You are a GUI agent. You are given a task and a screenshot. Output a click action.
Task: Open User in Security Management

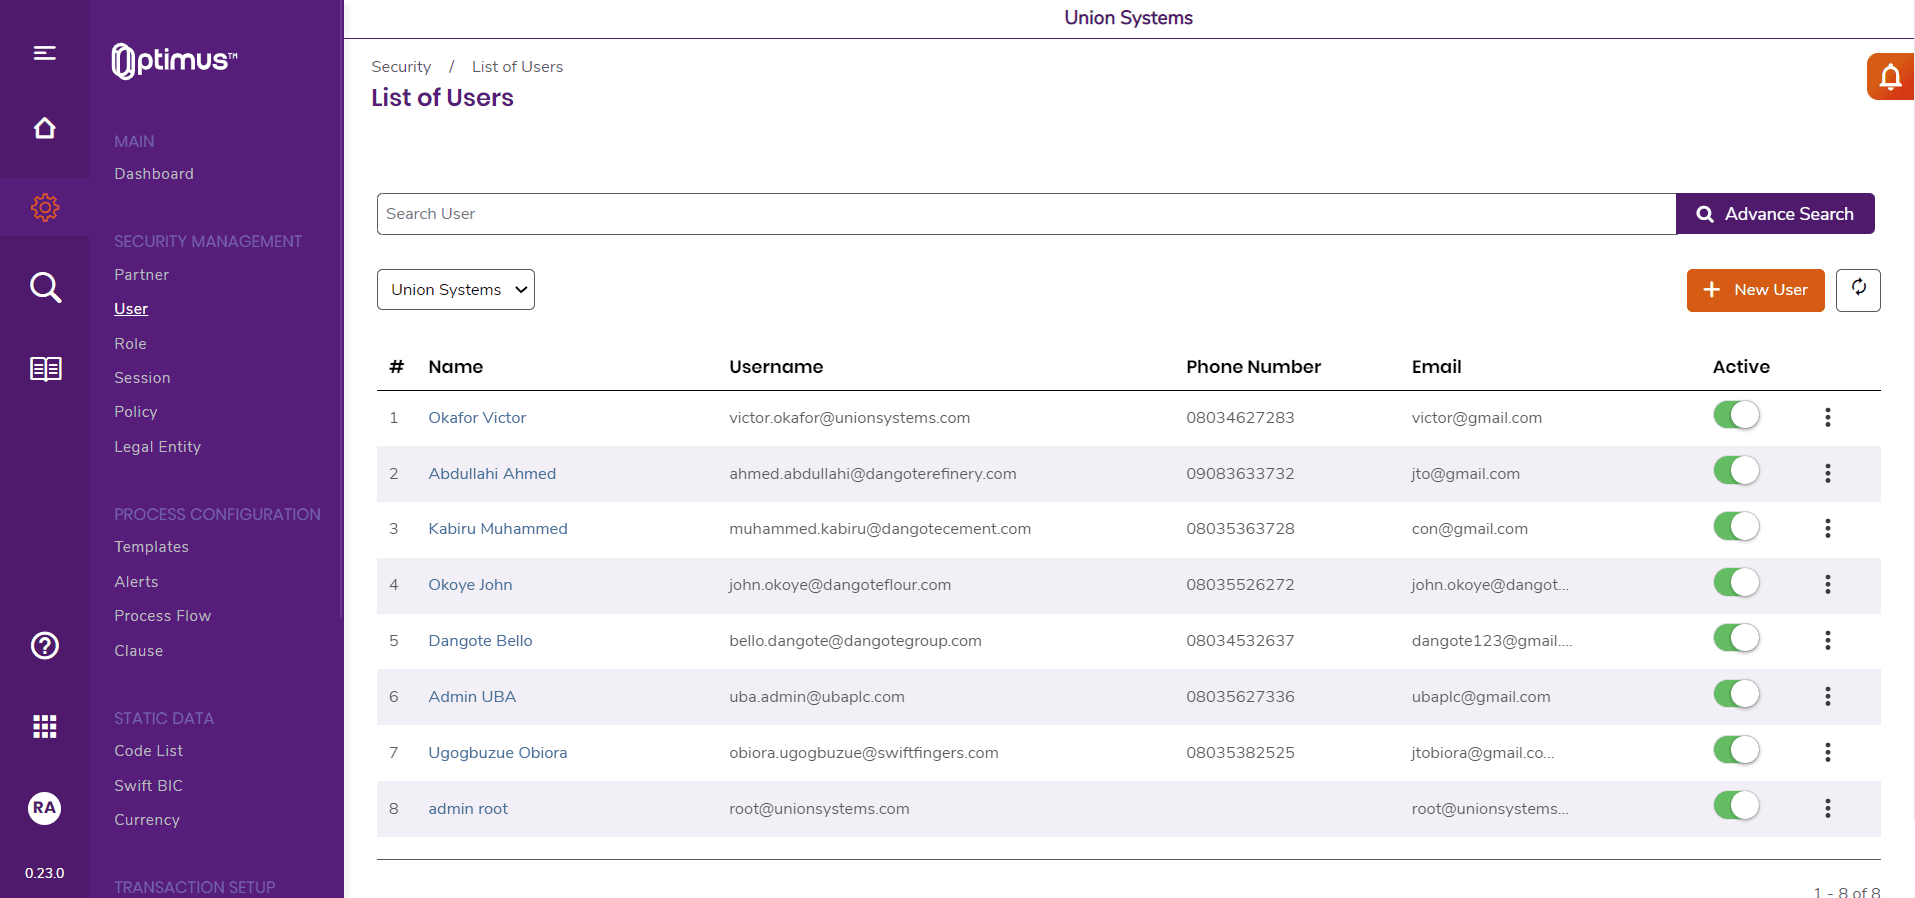coord(131,309)
